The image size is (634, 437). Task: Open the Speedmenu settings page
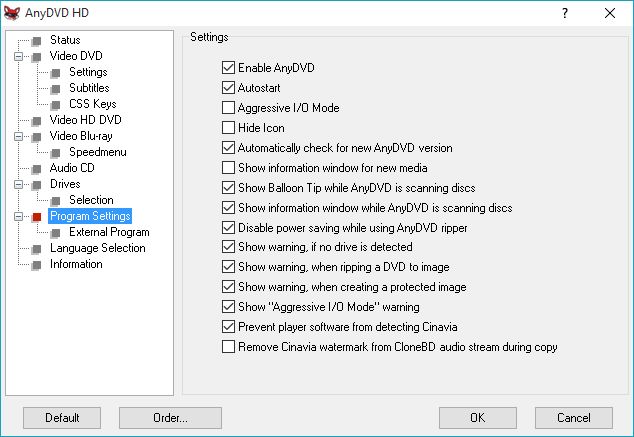point(96,152)
